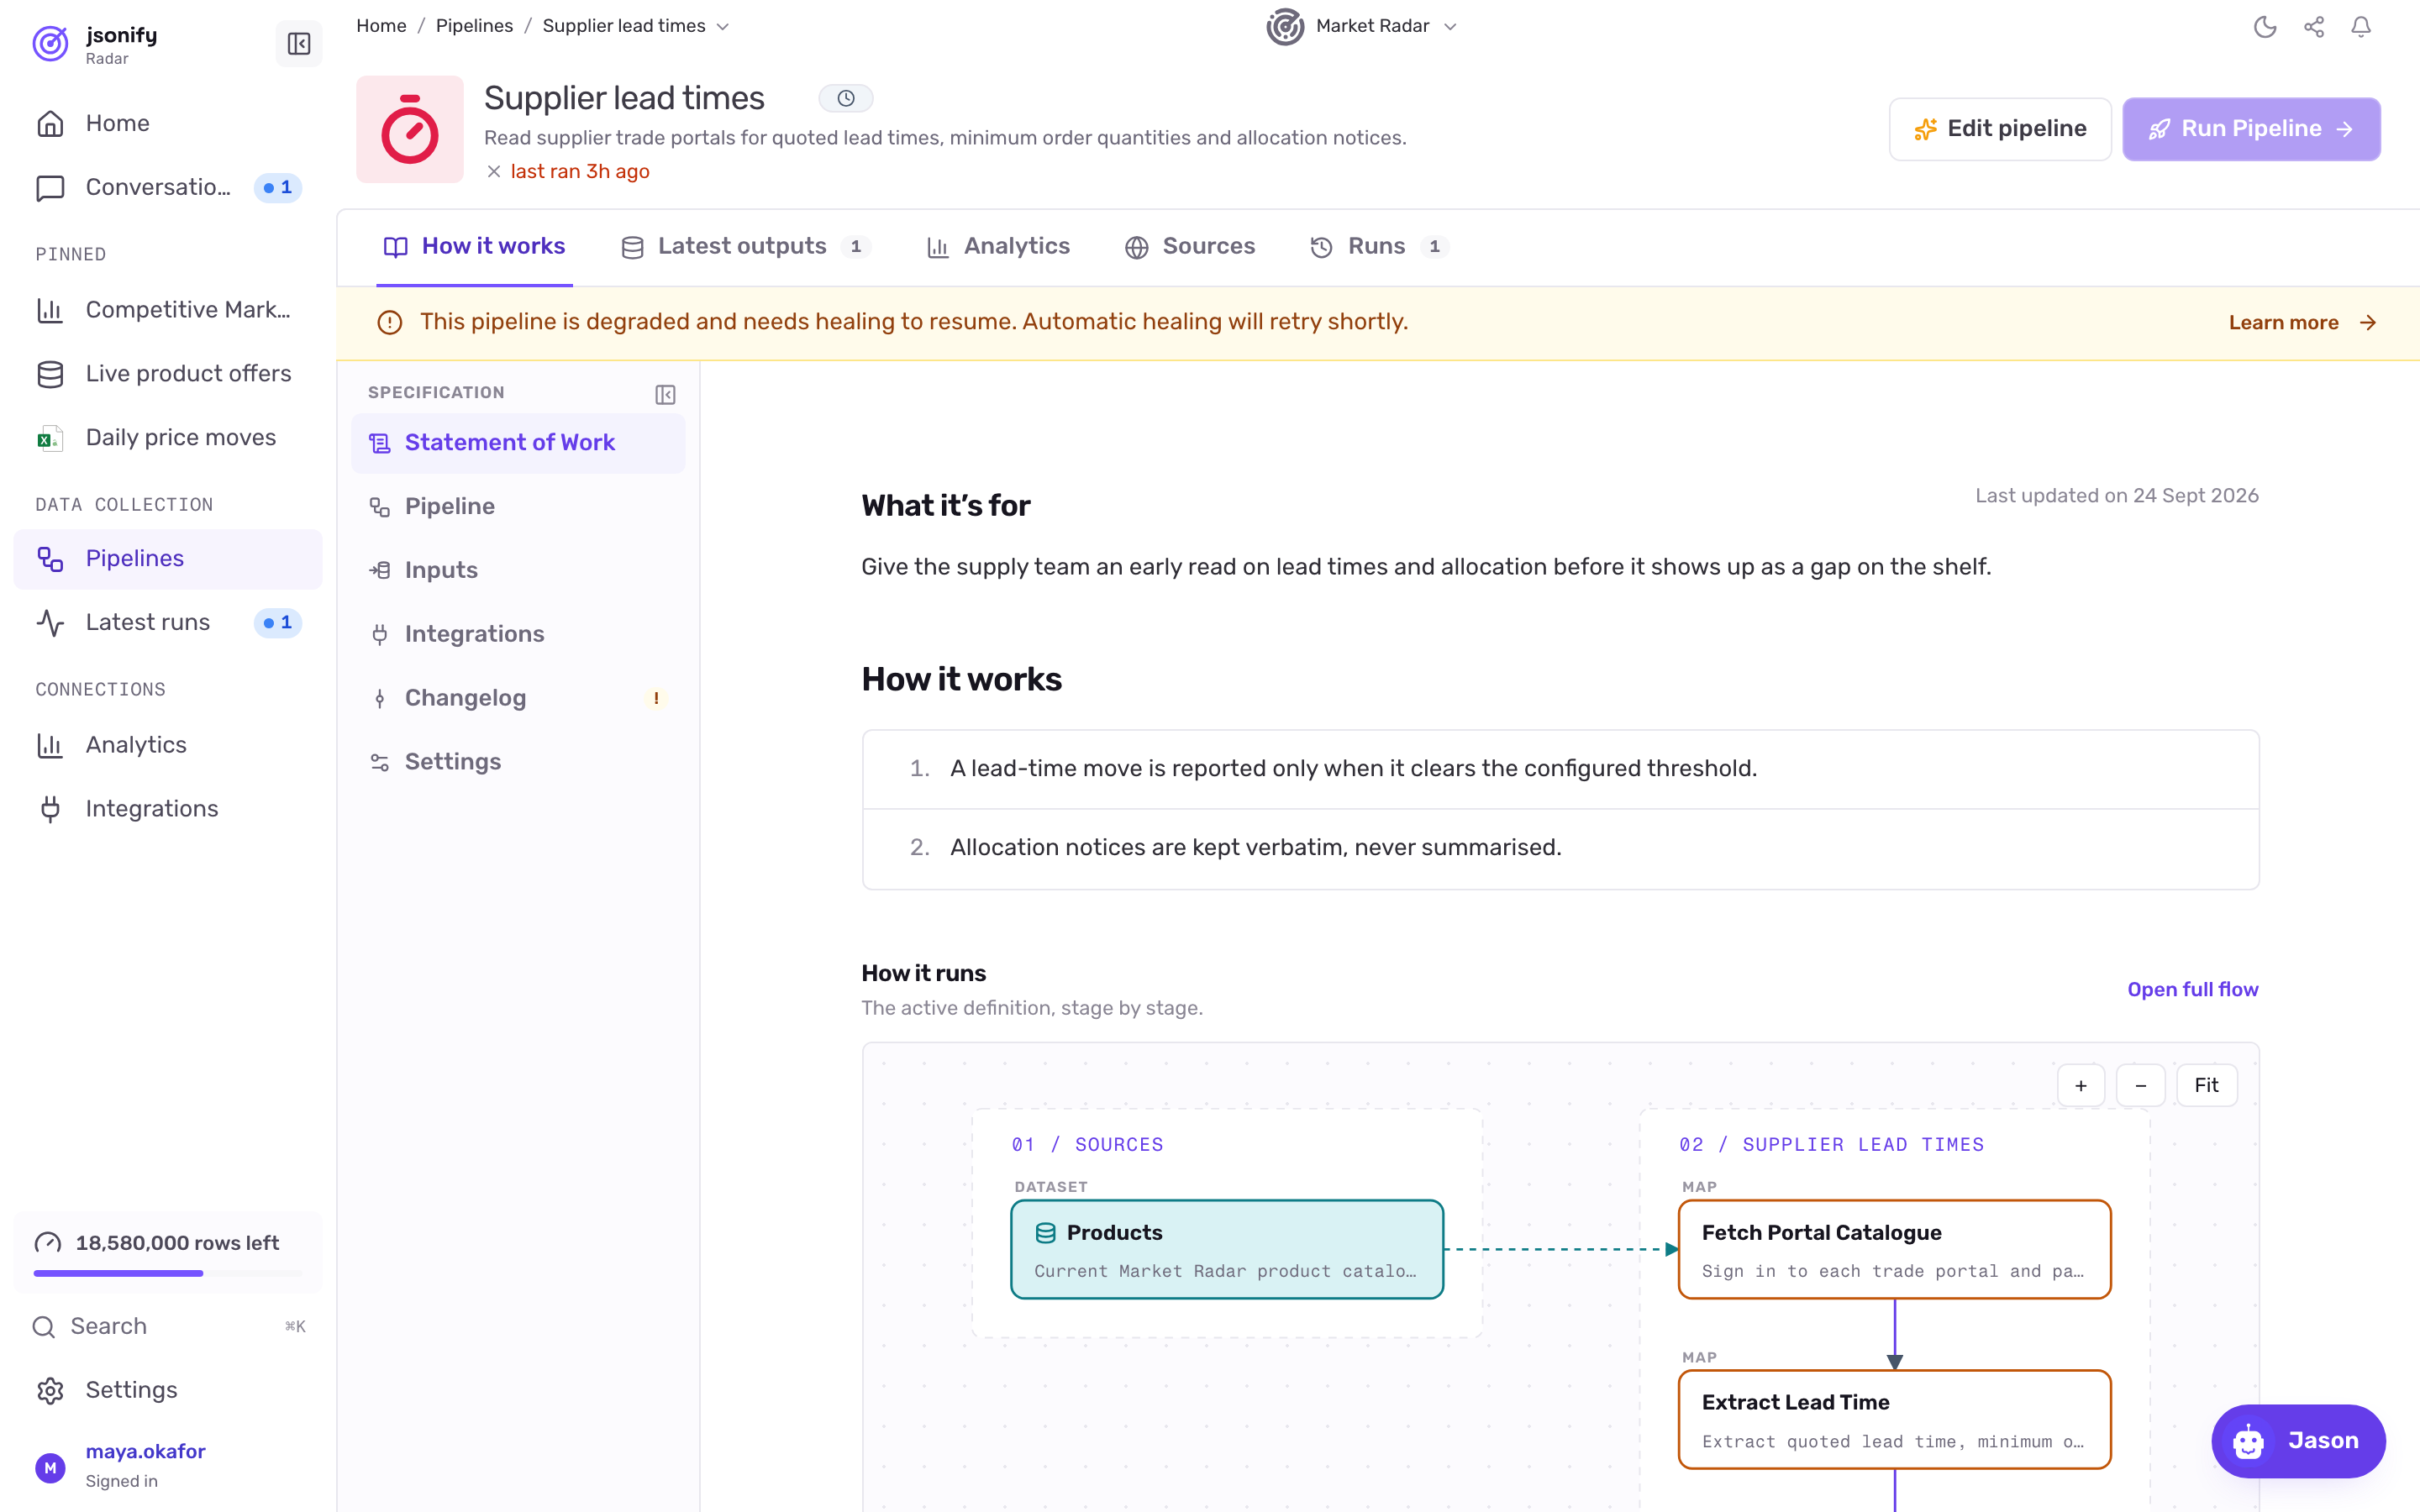Go to Latest runs

[167, 622]
